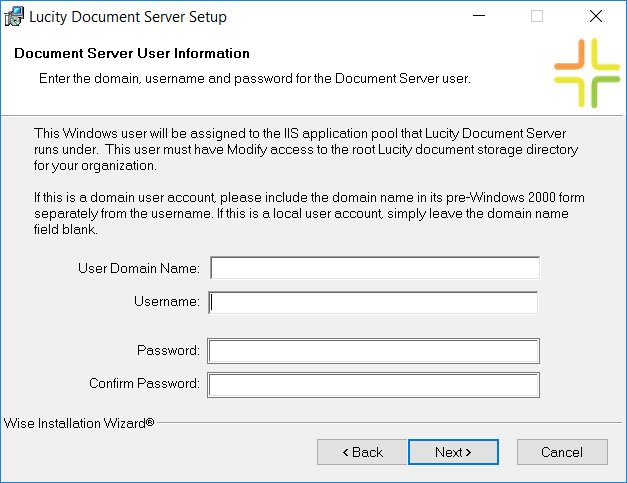The width and height of the screenshot is (627, 483).
Task: Click the User Domain Name input field
Action: (x=375, y=268)
